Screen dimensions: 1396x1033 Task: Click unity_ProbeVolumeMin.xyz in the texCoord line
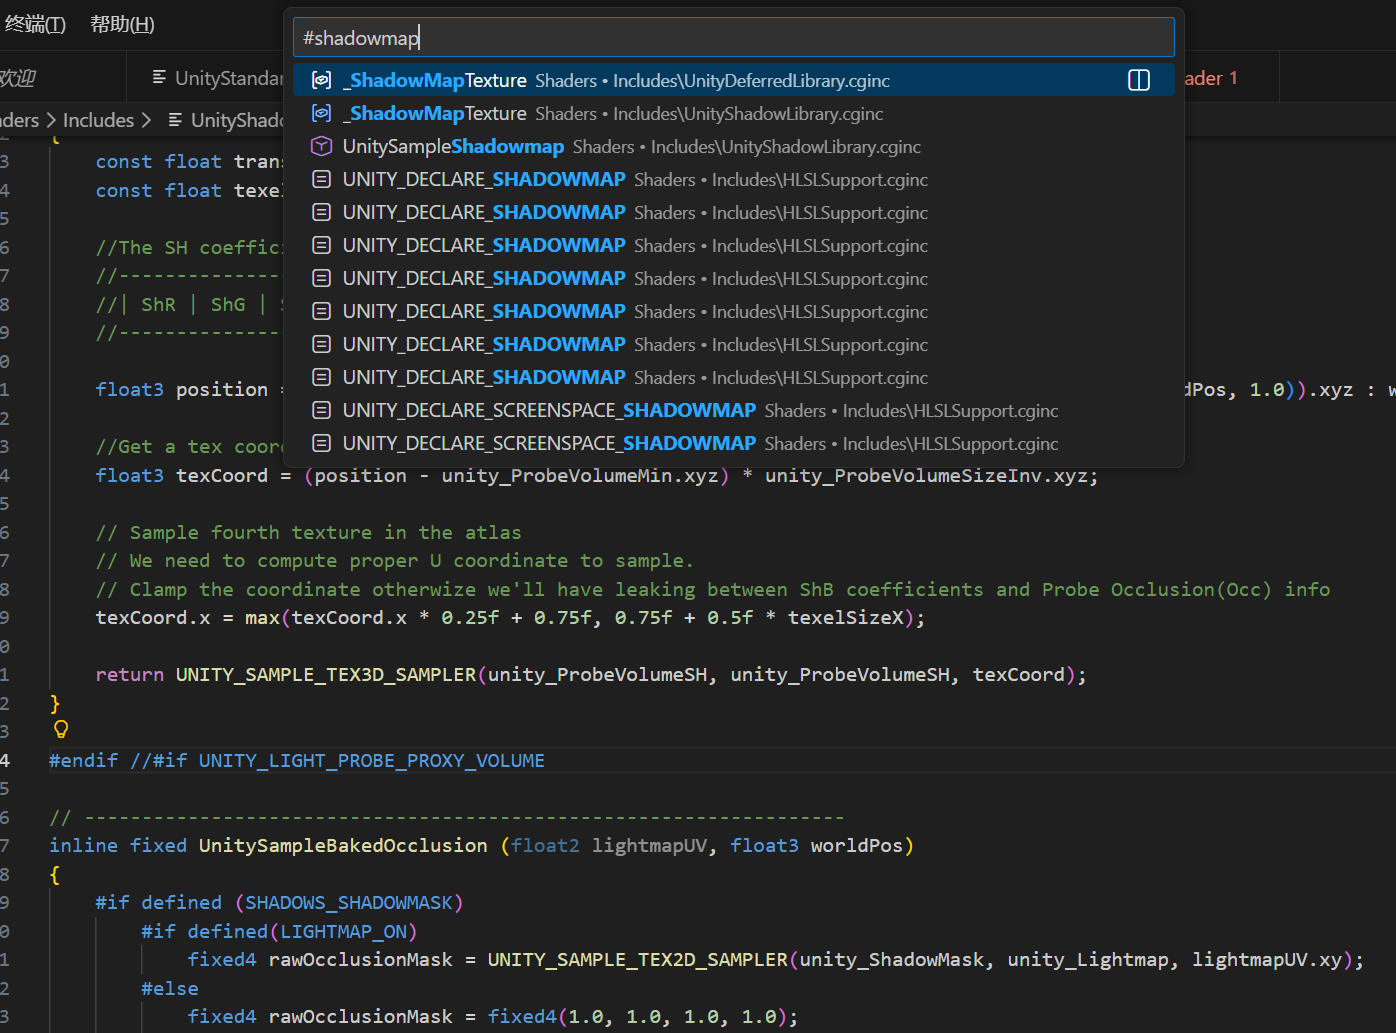click(x=580, y=475)
